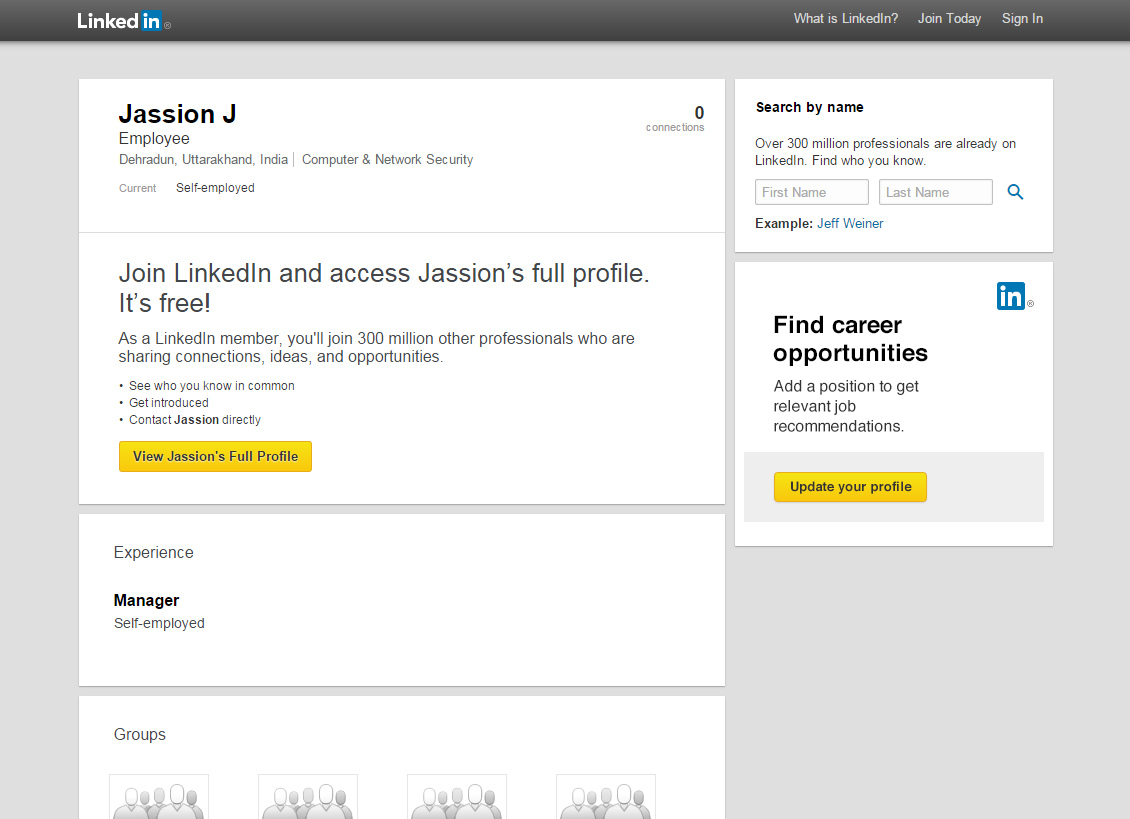Click the Dehradun, Uttarakhand, India location text
Viewport: 1130px width, 819px height.
pyautogui.click(x=203, y=159)
